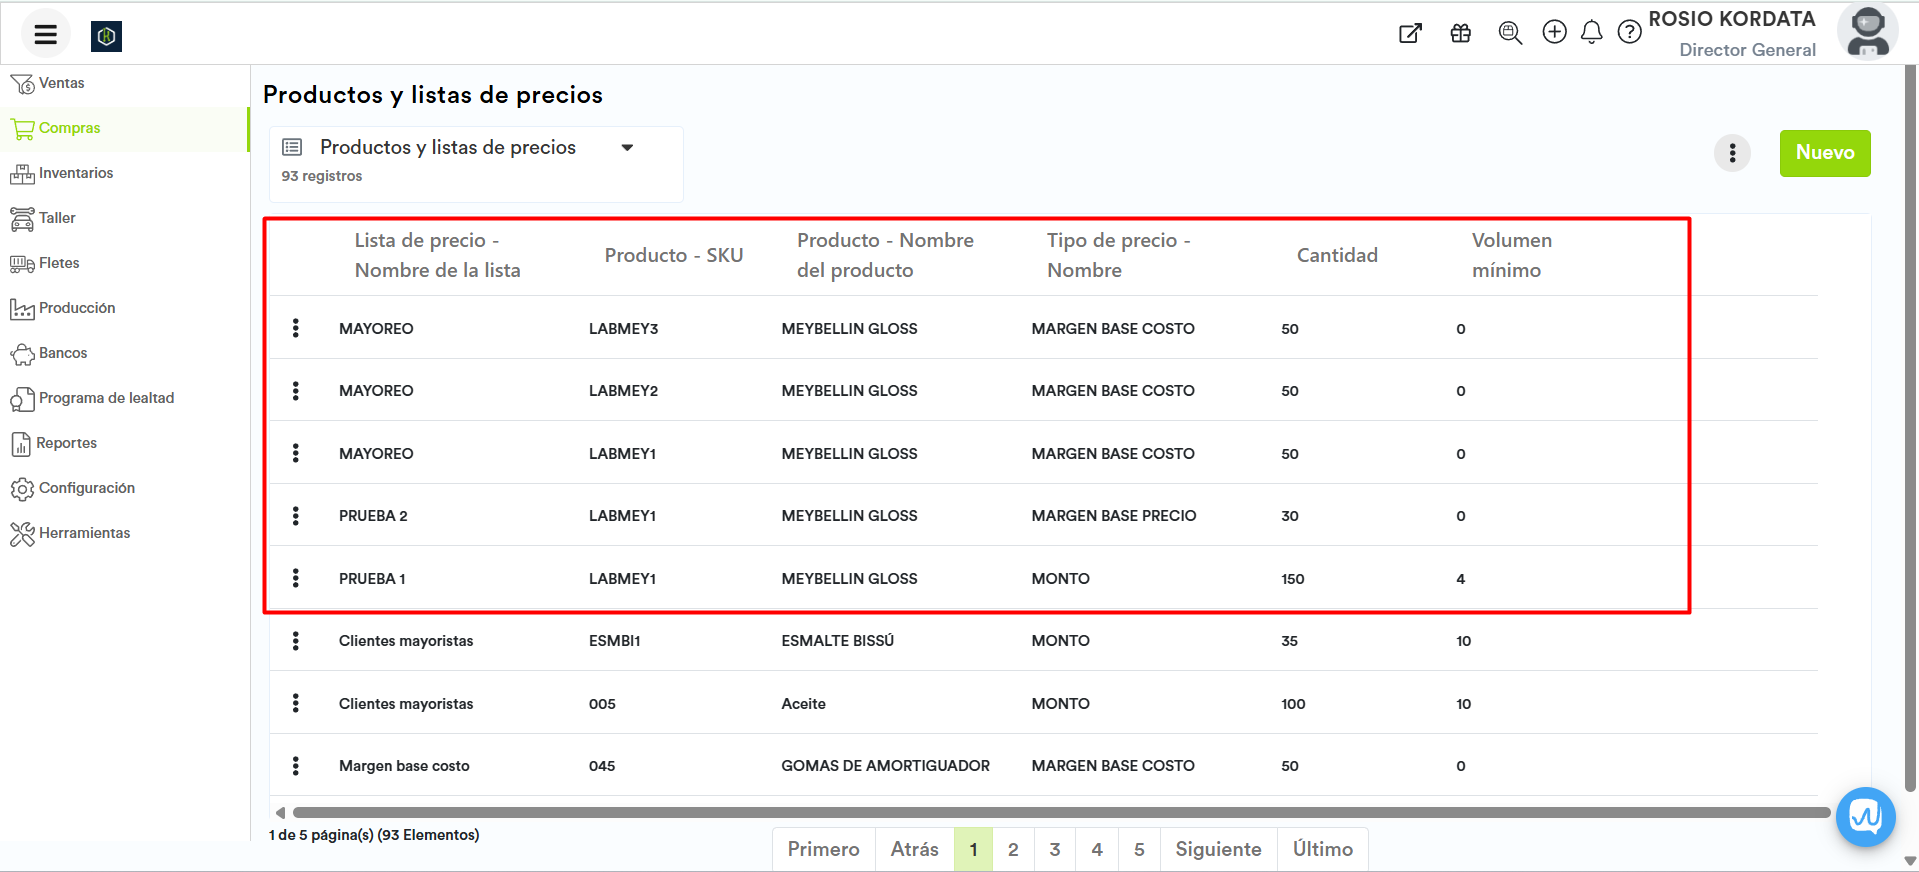The height and width of the screenshot is (872, 1919).
Task: Expand the Productos y listas de precios dropdown
Action: 627,148
